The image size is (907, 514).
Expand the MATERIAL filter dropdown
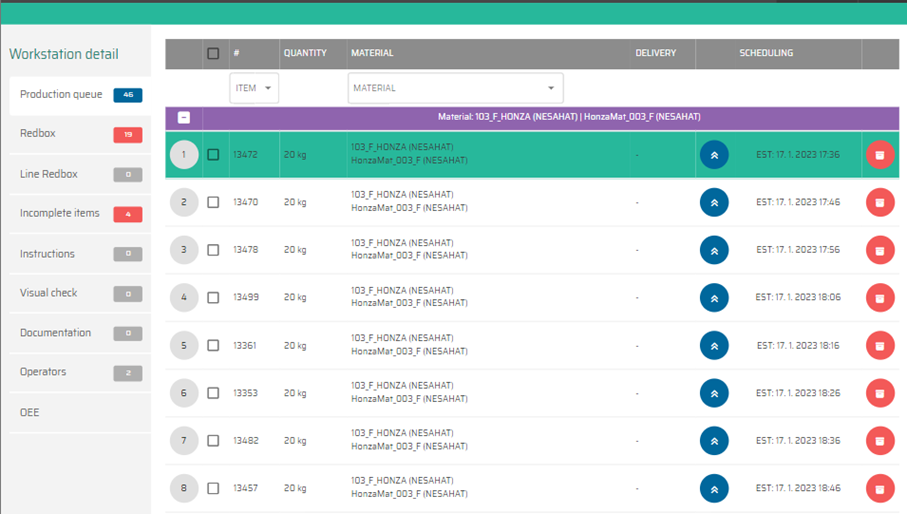[x=455, y=88]
